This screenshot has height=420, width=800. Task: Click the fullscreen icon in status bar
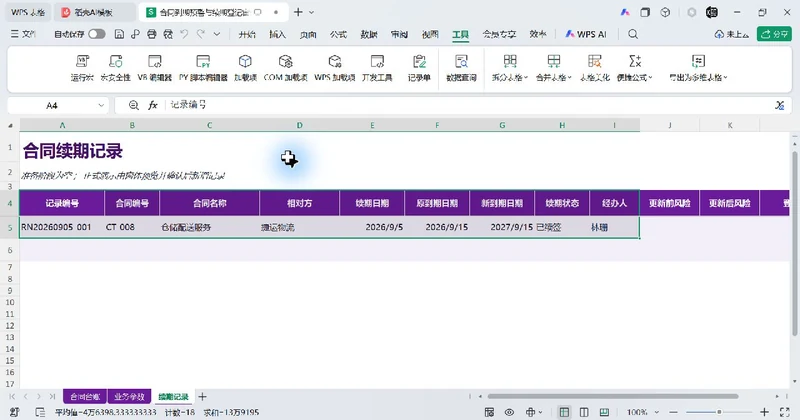tap(785, 412)
